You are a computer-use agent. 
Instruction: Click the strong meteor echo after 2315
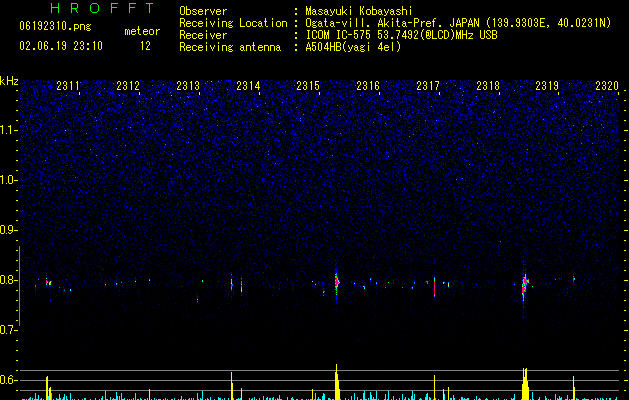coord(337,282)
